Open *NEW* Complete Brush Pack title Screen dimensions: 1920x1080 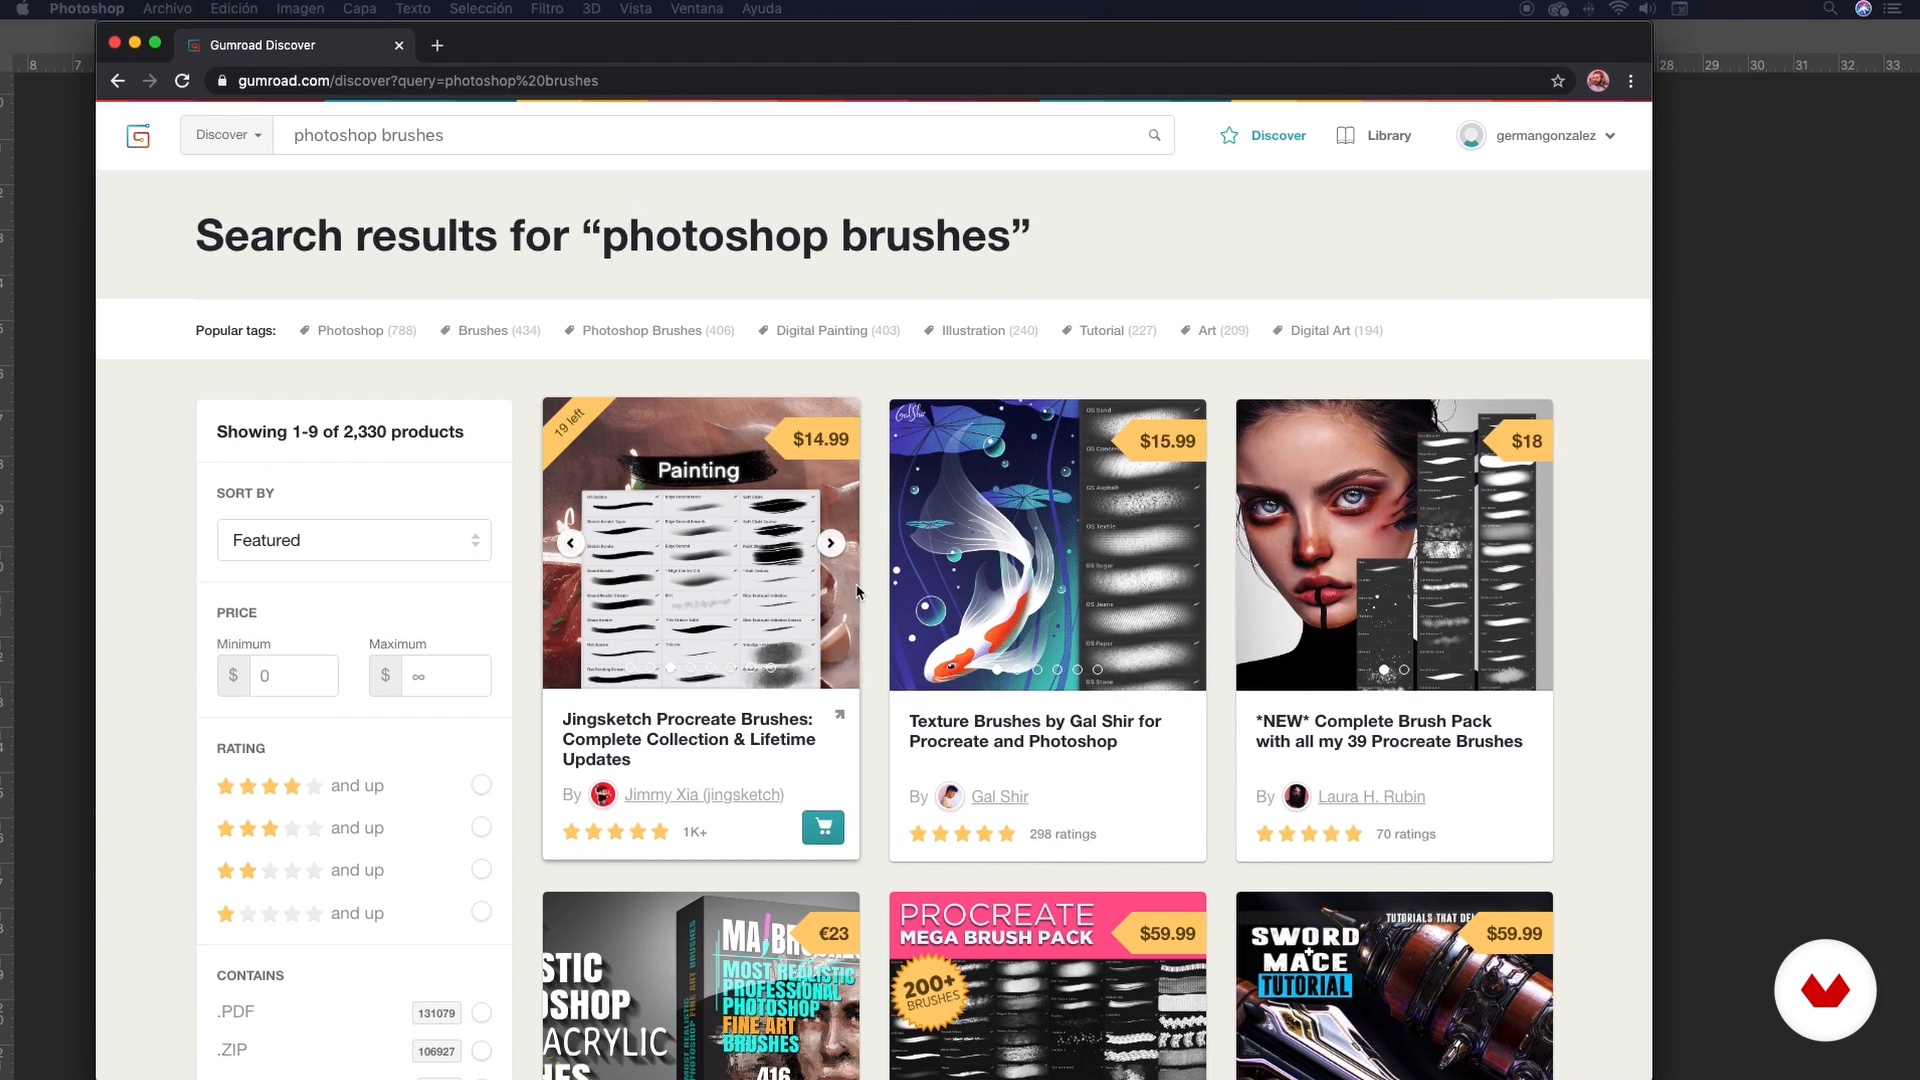1389,731
